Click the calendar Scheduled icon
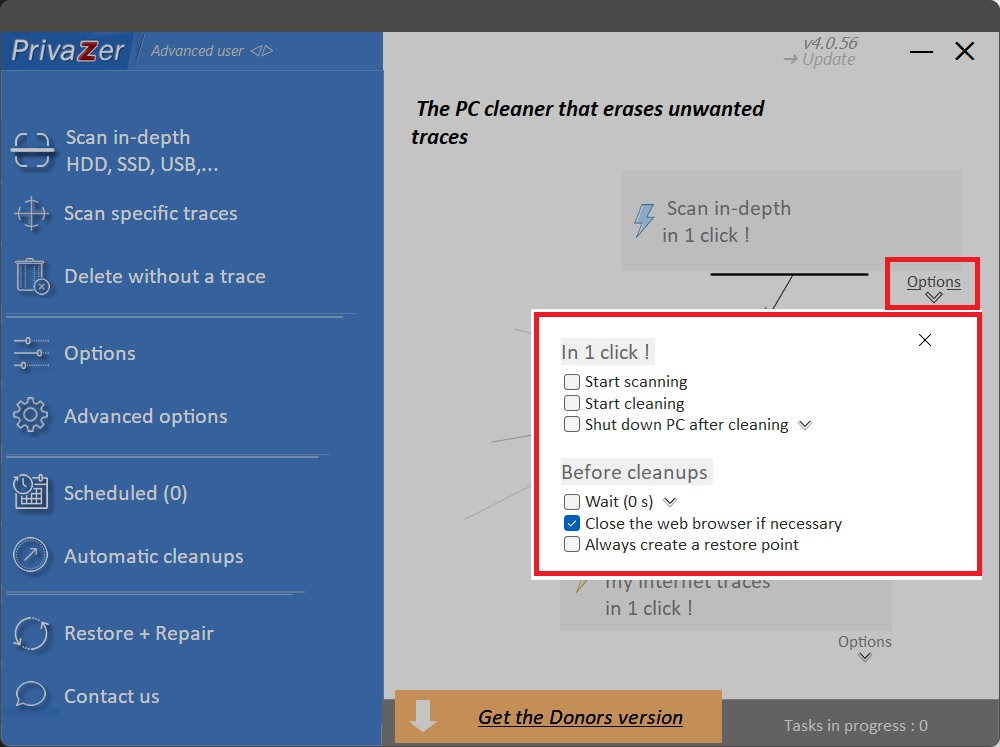The width and height of the screenshot is (1000, 747). tap(31, 493)
